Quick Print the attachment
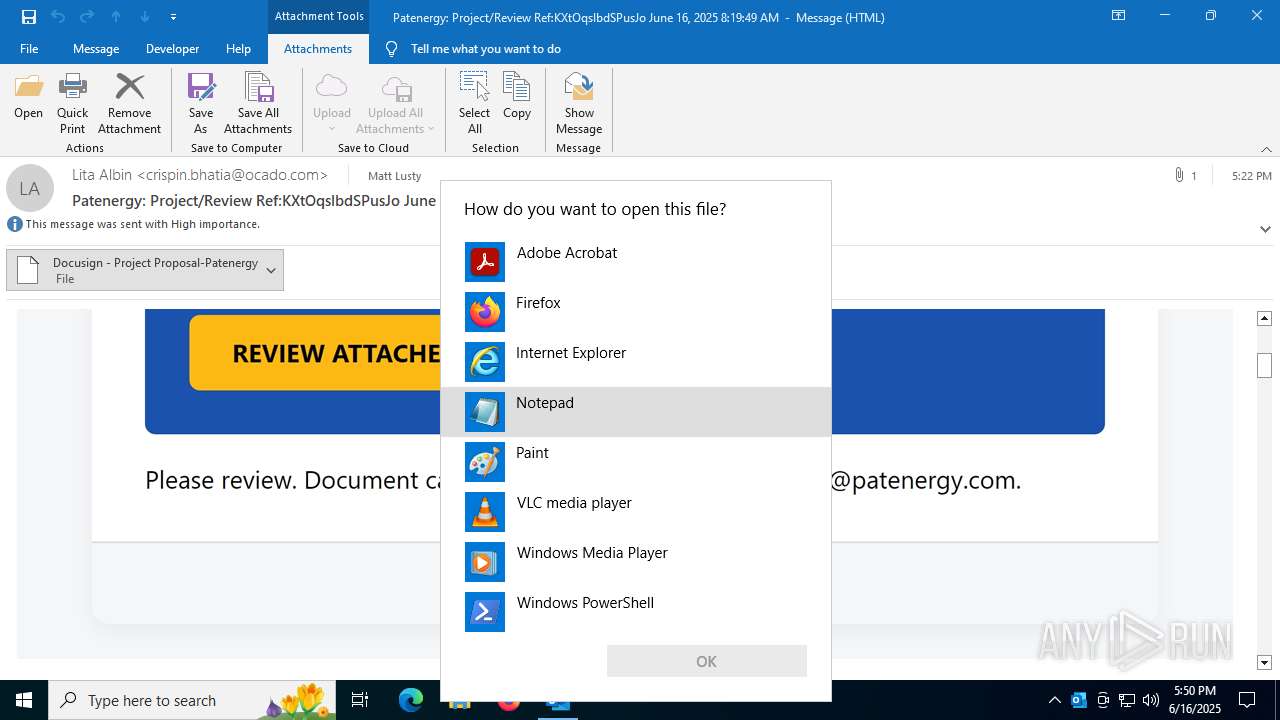The height and width of the screenshot is (720, 1280). pyautogui.click(x=72, y=103)
